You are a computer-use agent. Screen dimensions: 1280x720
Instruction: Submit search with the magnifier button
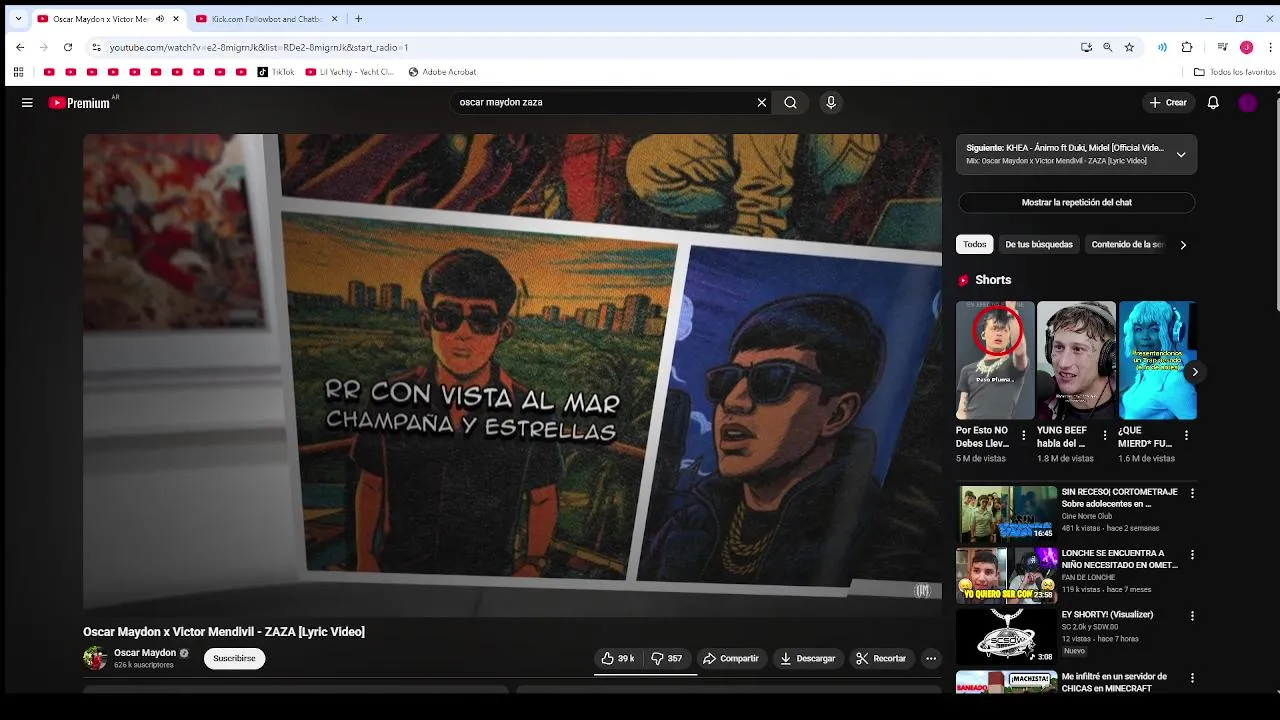[x=790, y=102]
